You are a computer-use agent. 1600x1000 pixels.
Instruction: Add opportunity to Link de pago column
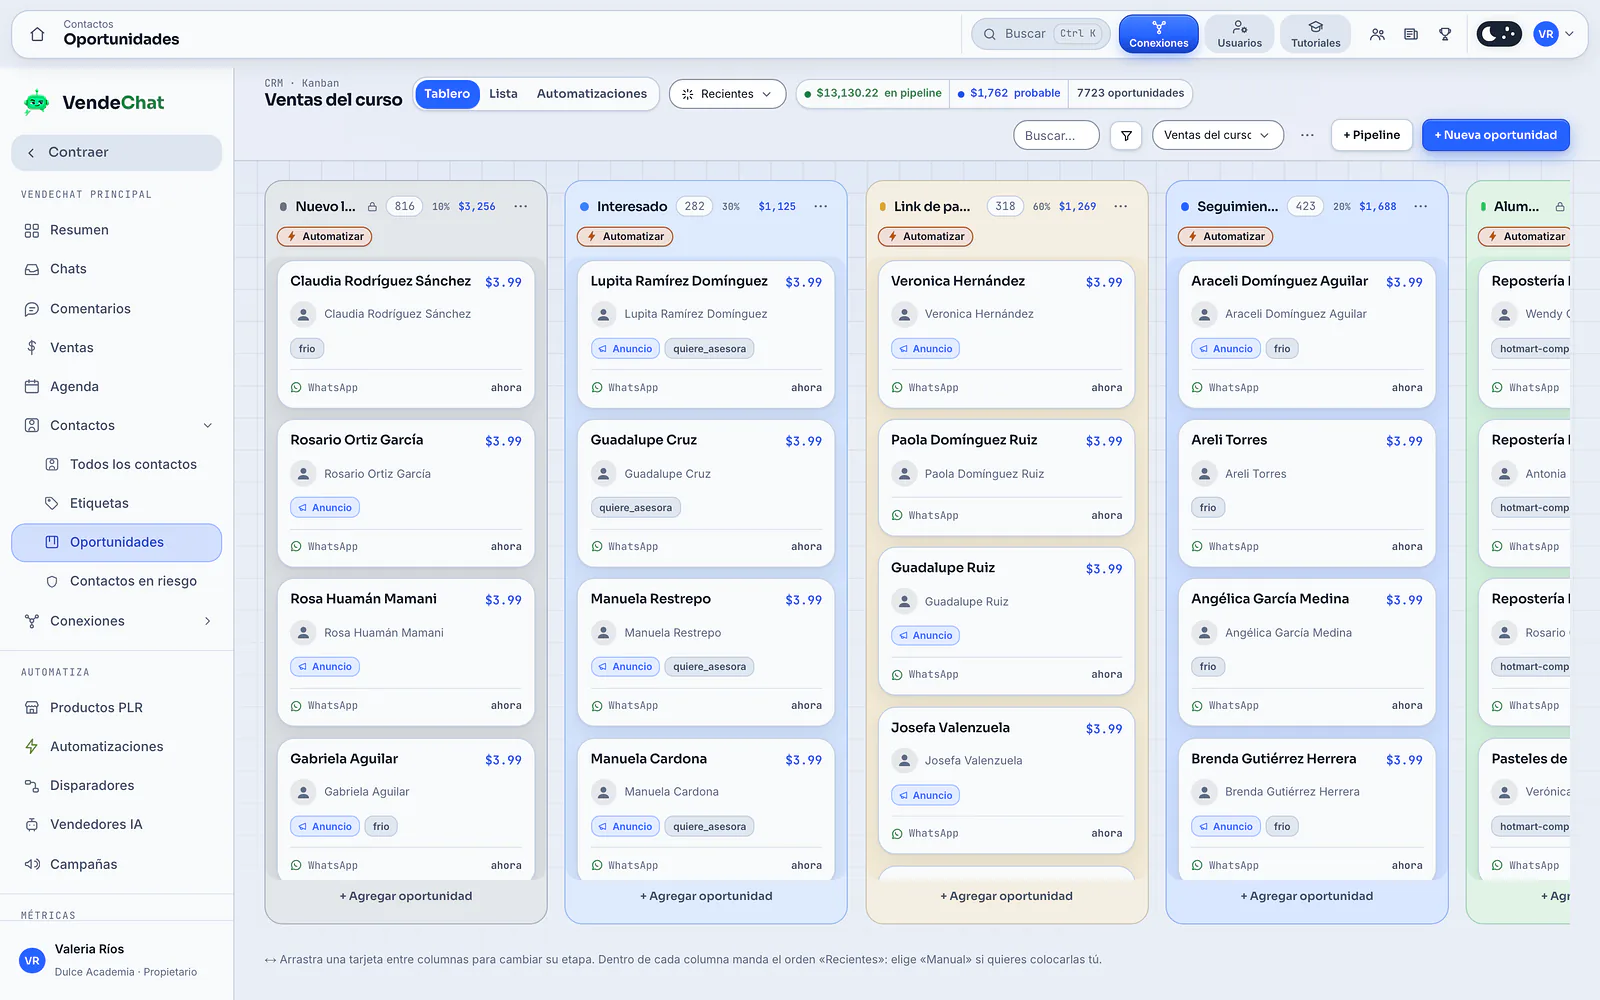(x=1006, y=897)
